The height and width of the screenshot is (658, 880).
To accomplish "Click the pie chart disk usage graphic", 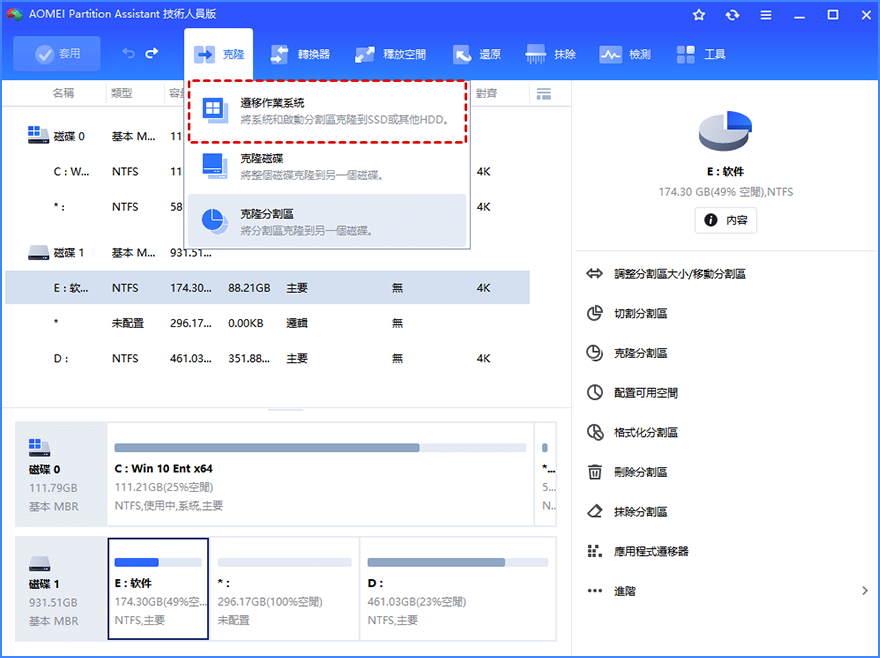I will tap(725, 131).
